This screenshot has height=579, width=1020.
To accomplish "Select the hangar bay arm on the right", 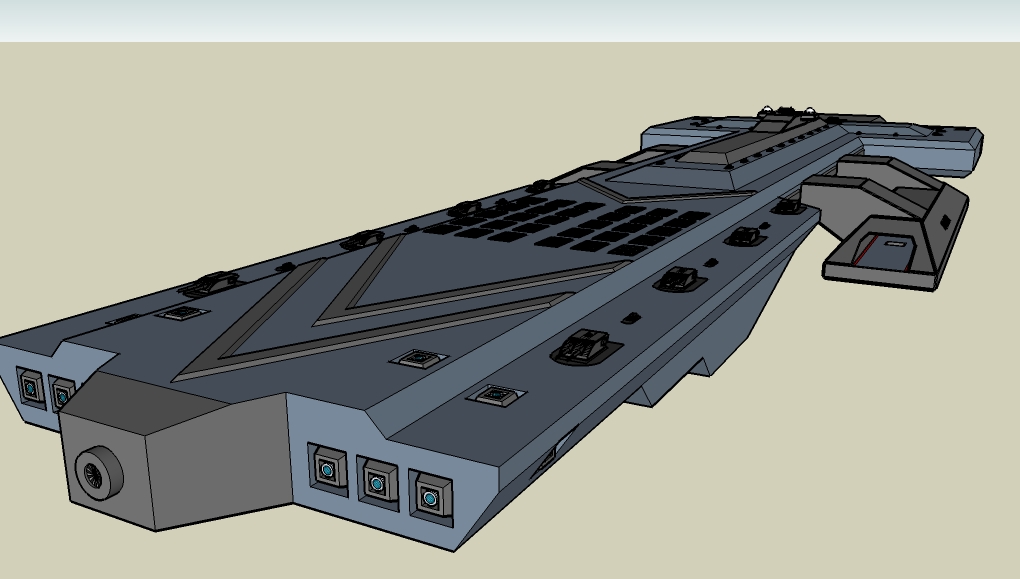I will (890, 225).
